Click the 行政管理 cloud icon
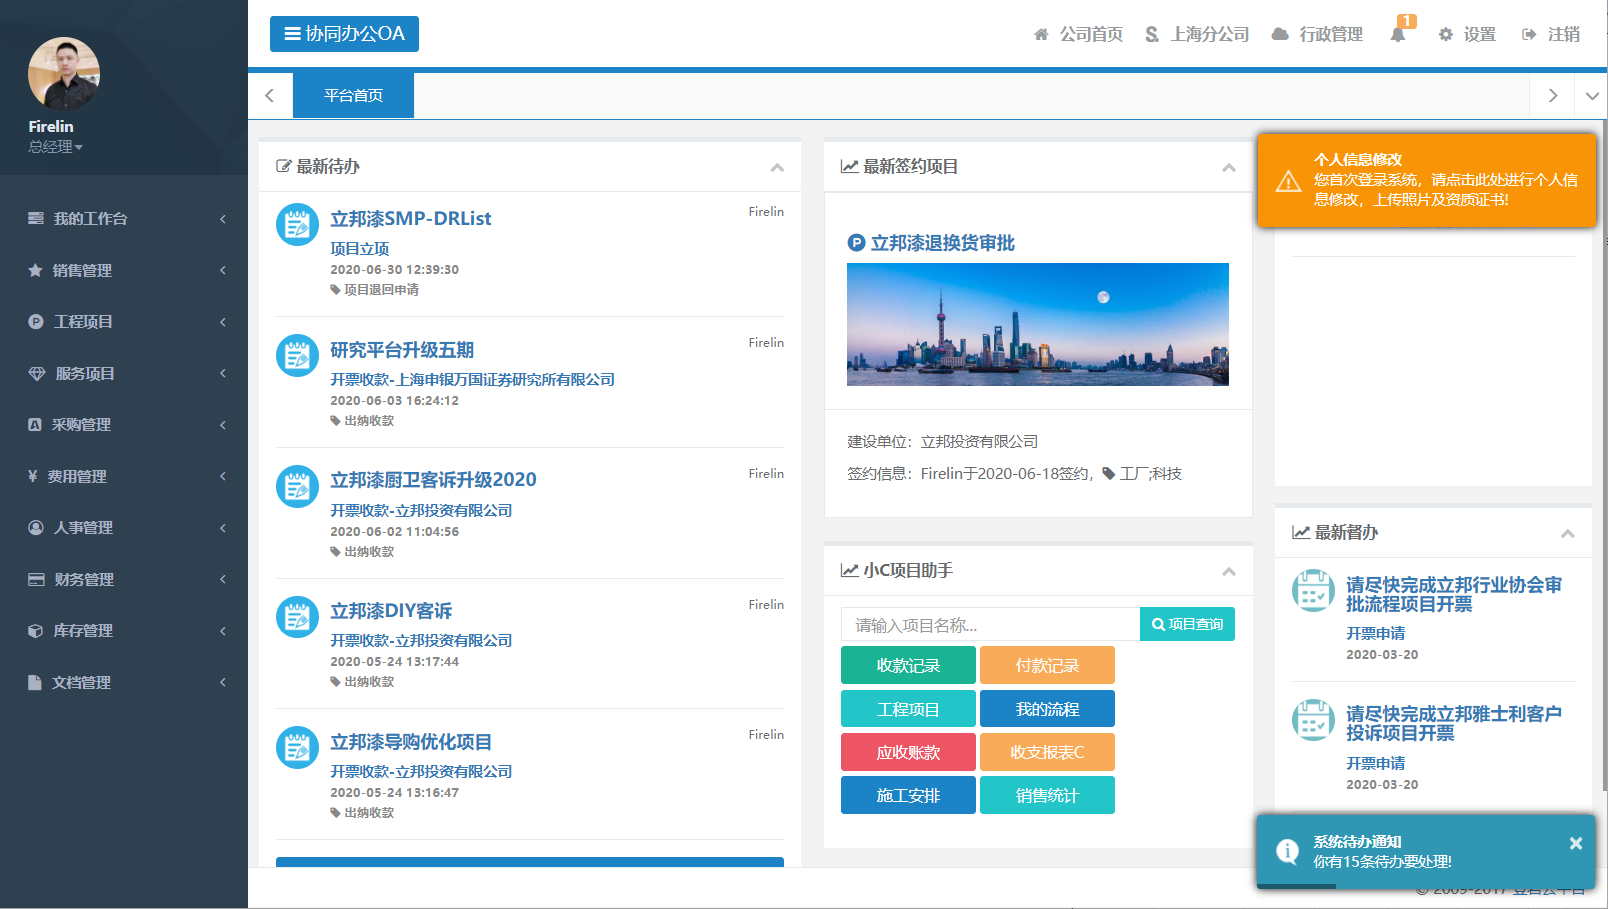The image size is (1608, 909). click(x=1280, y=34)
